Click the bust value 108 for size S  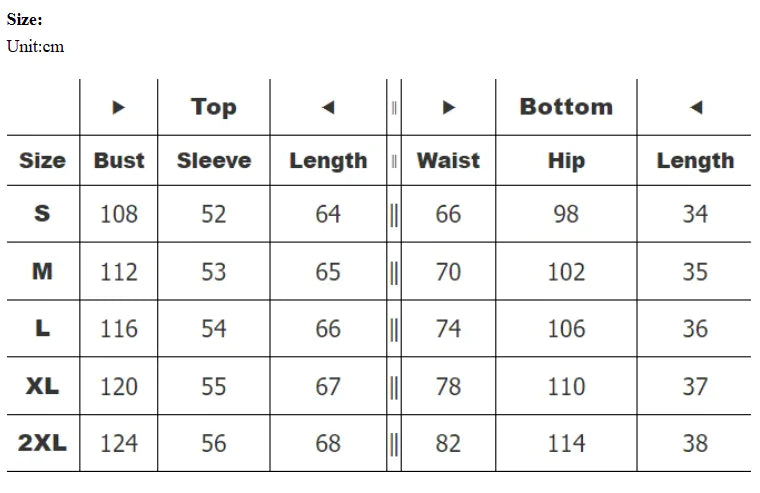tap(119, 214)
